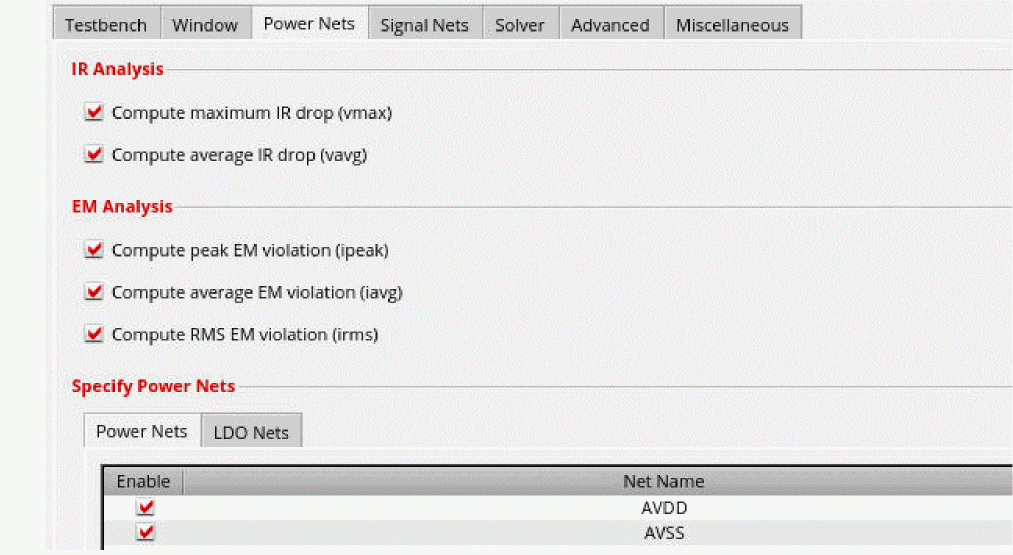Screen dimensions: 1013x555
Task: Select the AVSS net name cell
Action: pyautogui.click(x=664, y=532)
